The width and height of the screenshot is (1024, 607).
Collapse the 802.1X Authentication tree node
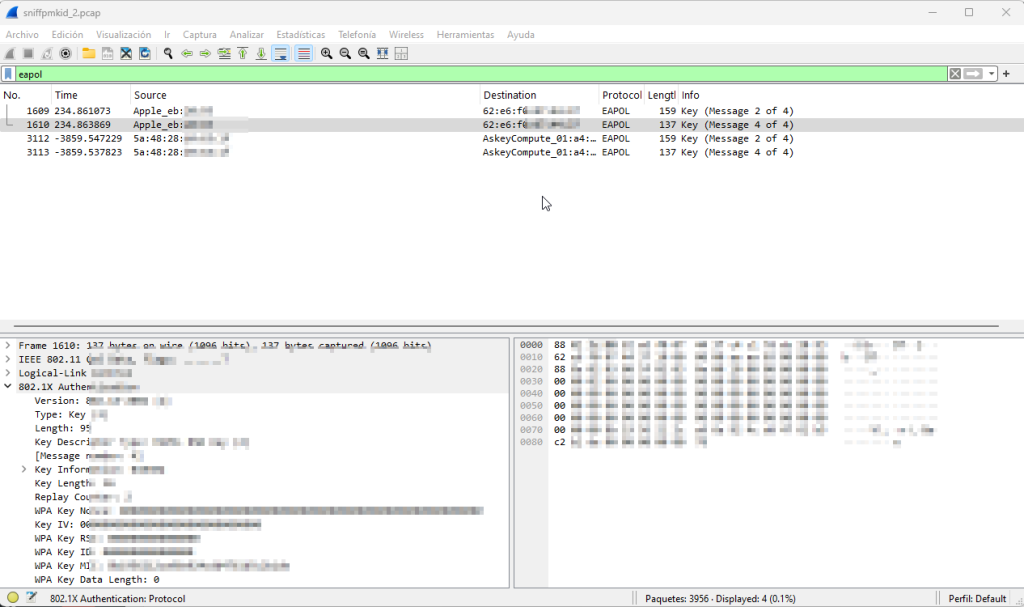coord(9,386)
